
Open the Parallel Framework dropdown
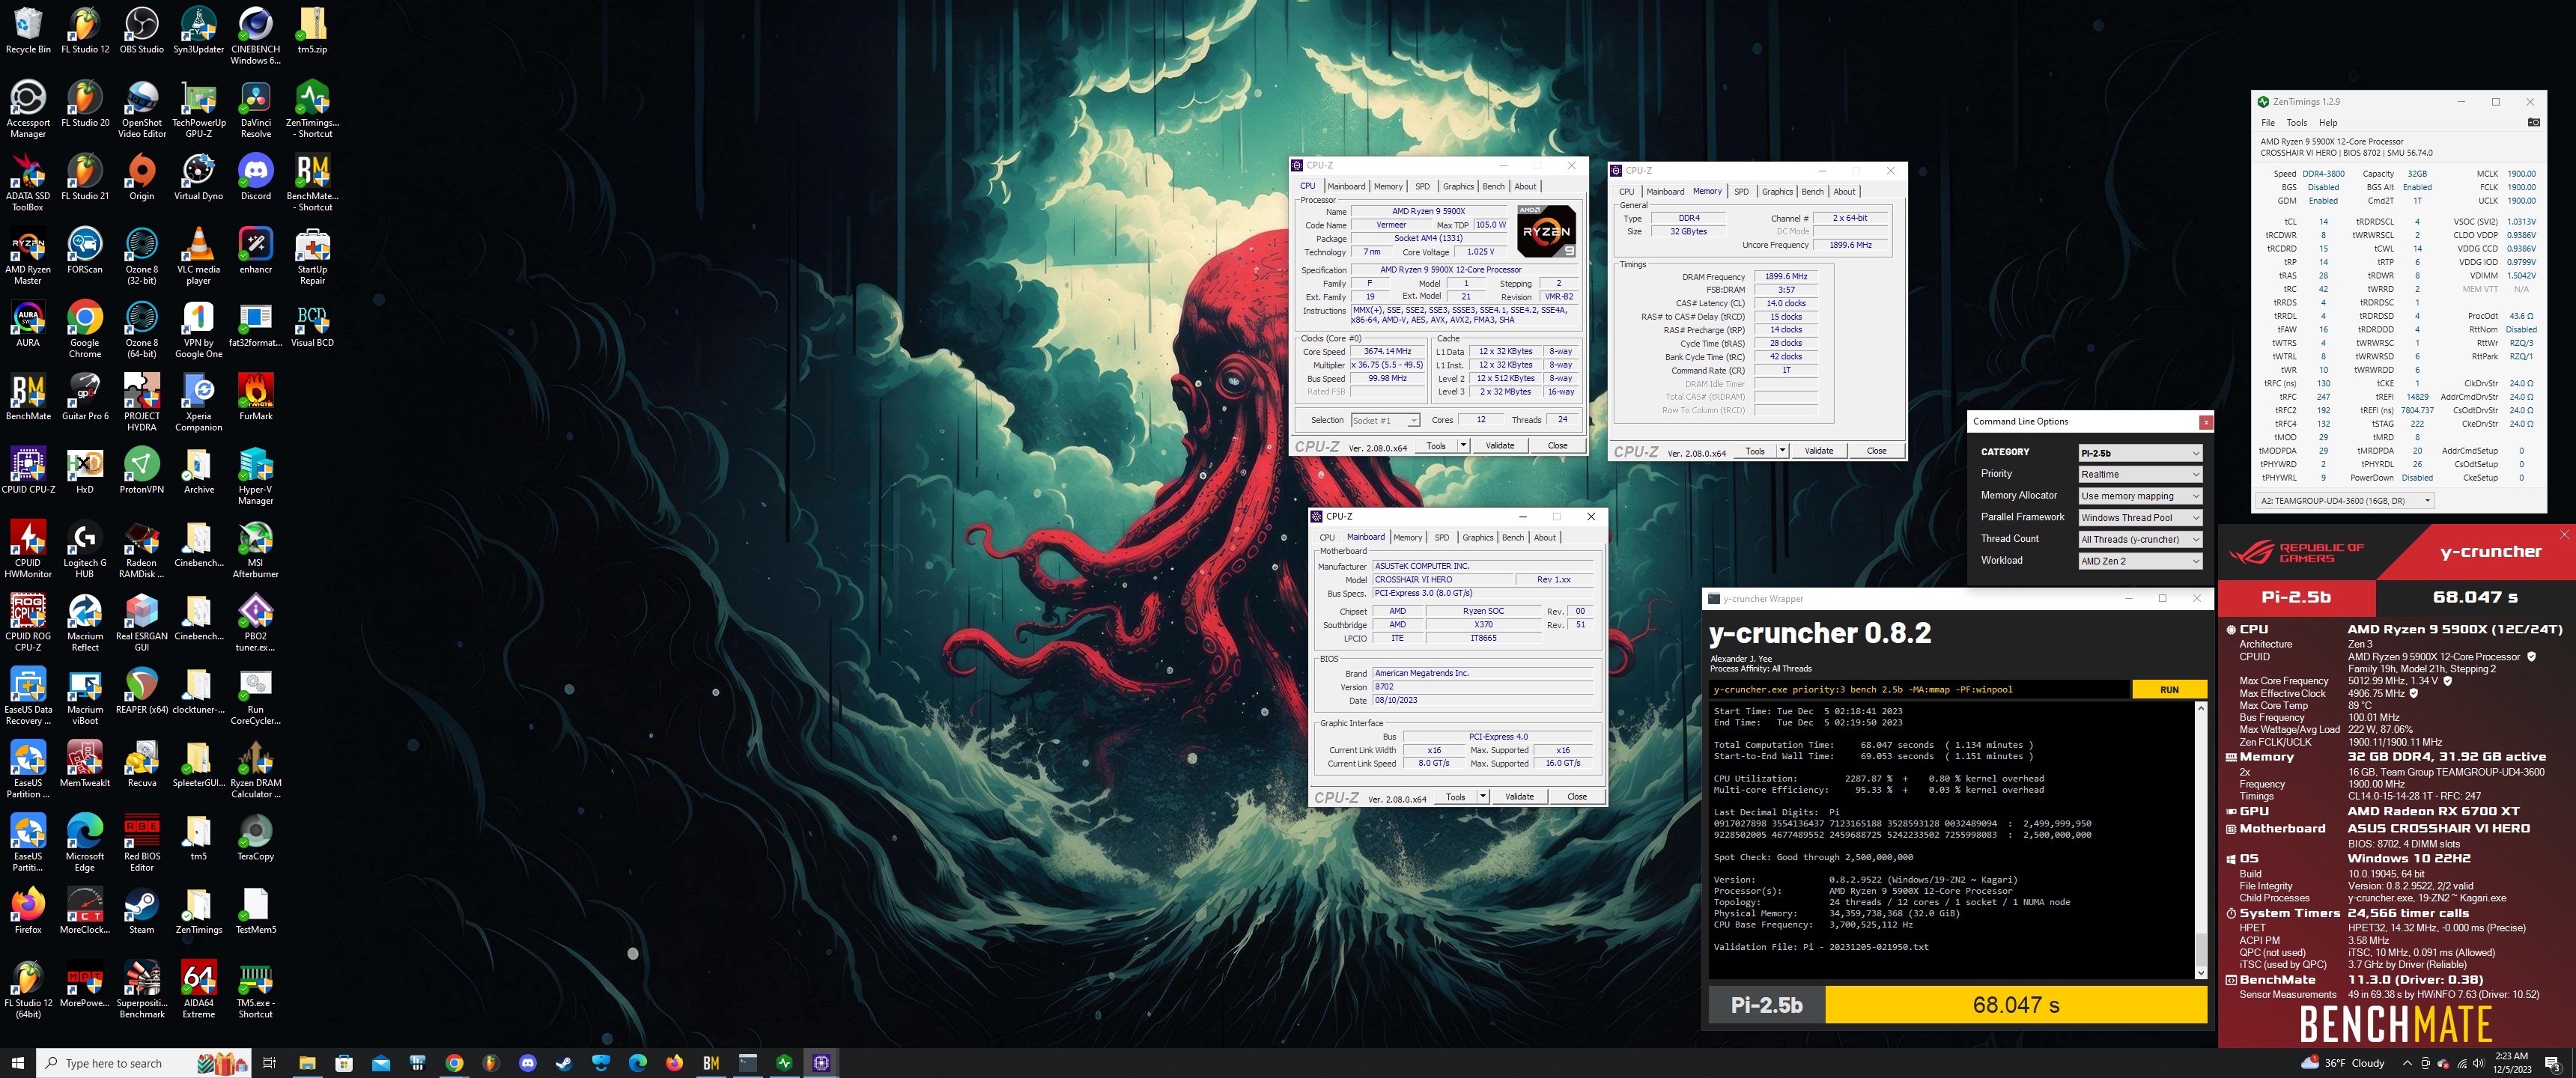[2140, 518]
